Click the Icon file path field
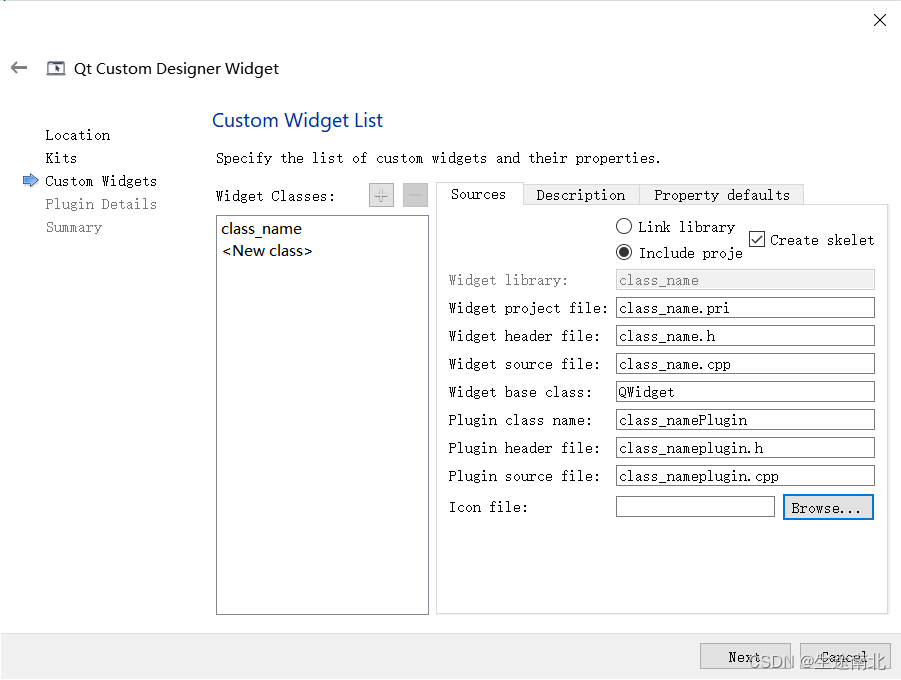Image resolution: width=901 pixels, height=680 pixels. pyautogui.click(x=695, y=507)
